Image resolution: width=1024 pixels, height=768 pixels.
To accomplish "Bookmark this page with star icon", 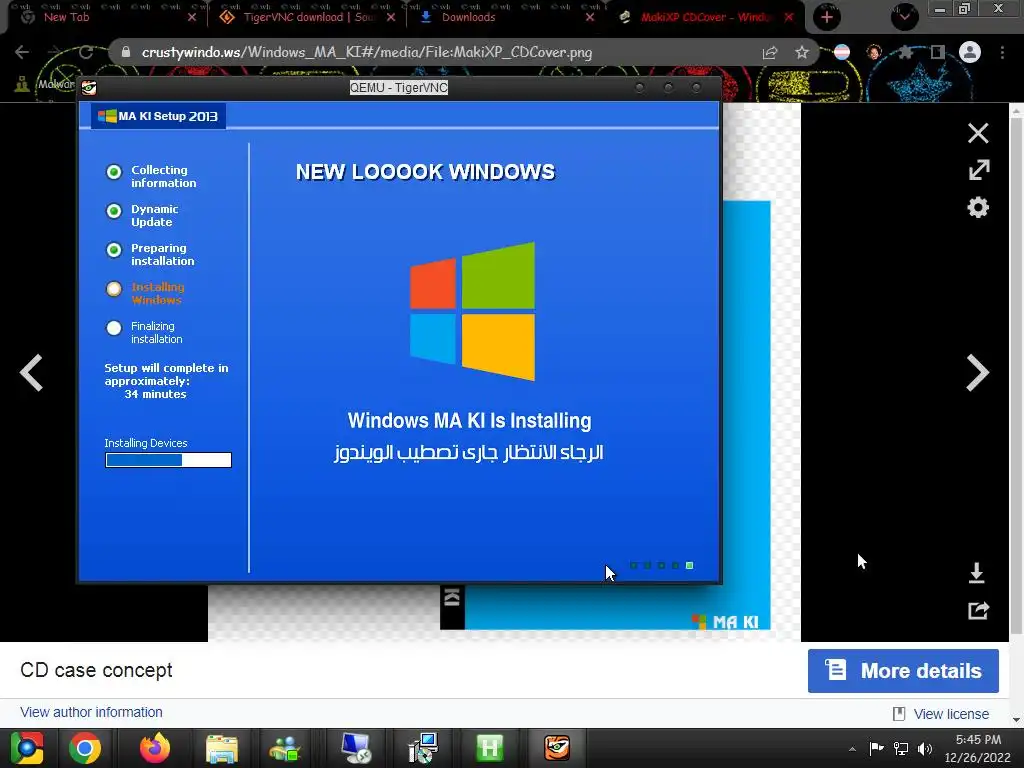I will click(x=802, y=52).
